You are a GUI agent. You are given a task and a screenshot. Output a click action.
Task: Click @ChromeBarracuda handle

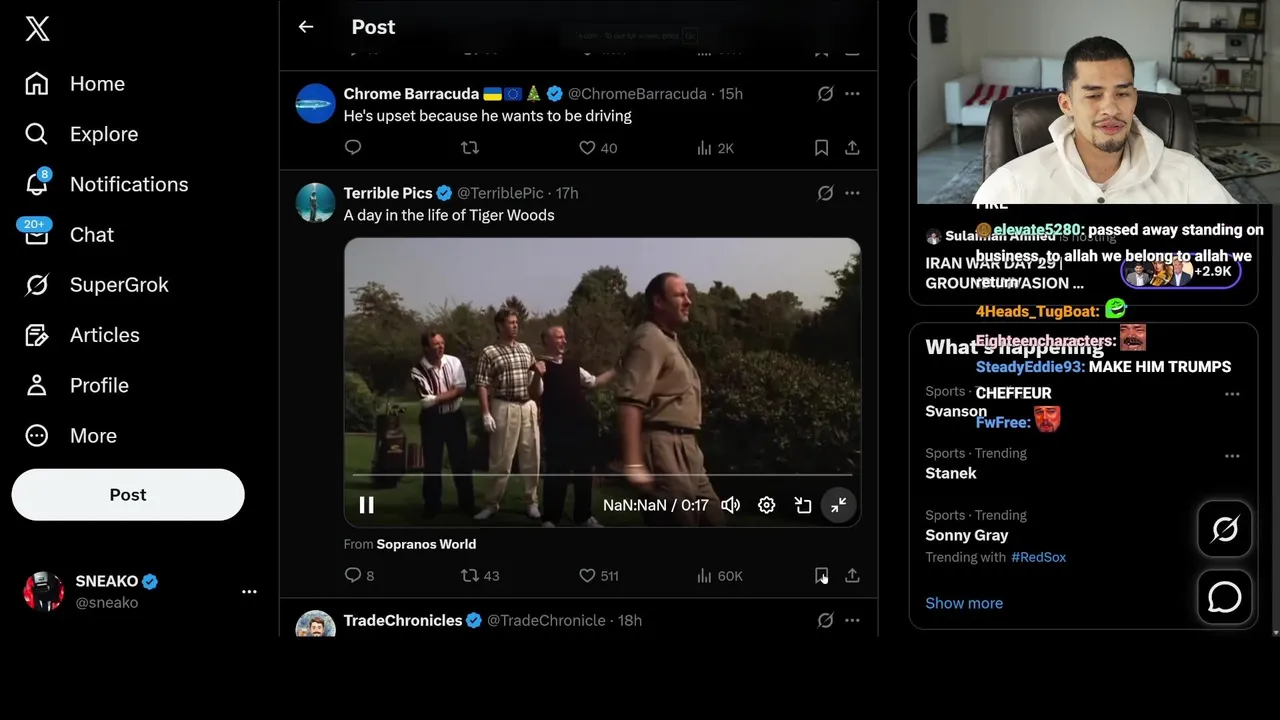tap(637, 94)
